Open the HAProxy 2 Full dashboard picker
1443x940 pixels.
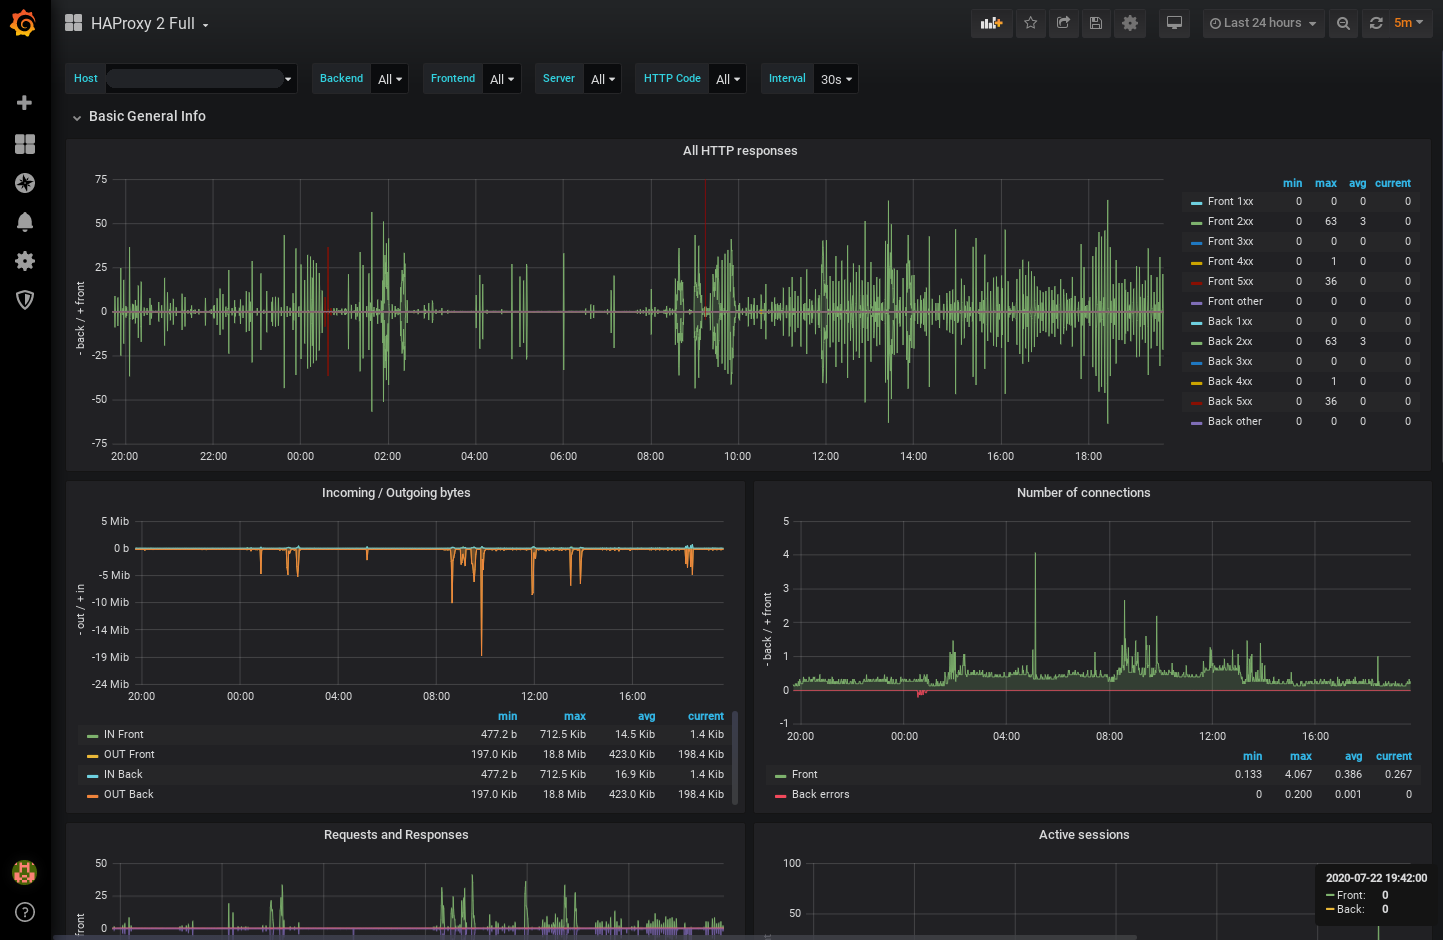coord(142,23)
